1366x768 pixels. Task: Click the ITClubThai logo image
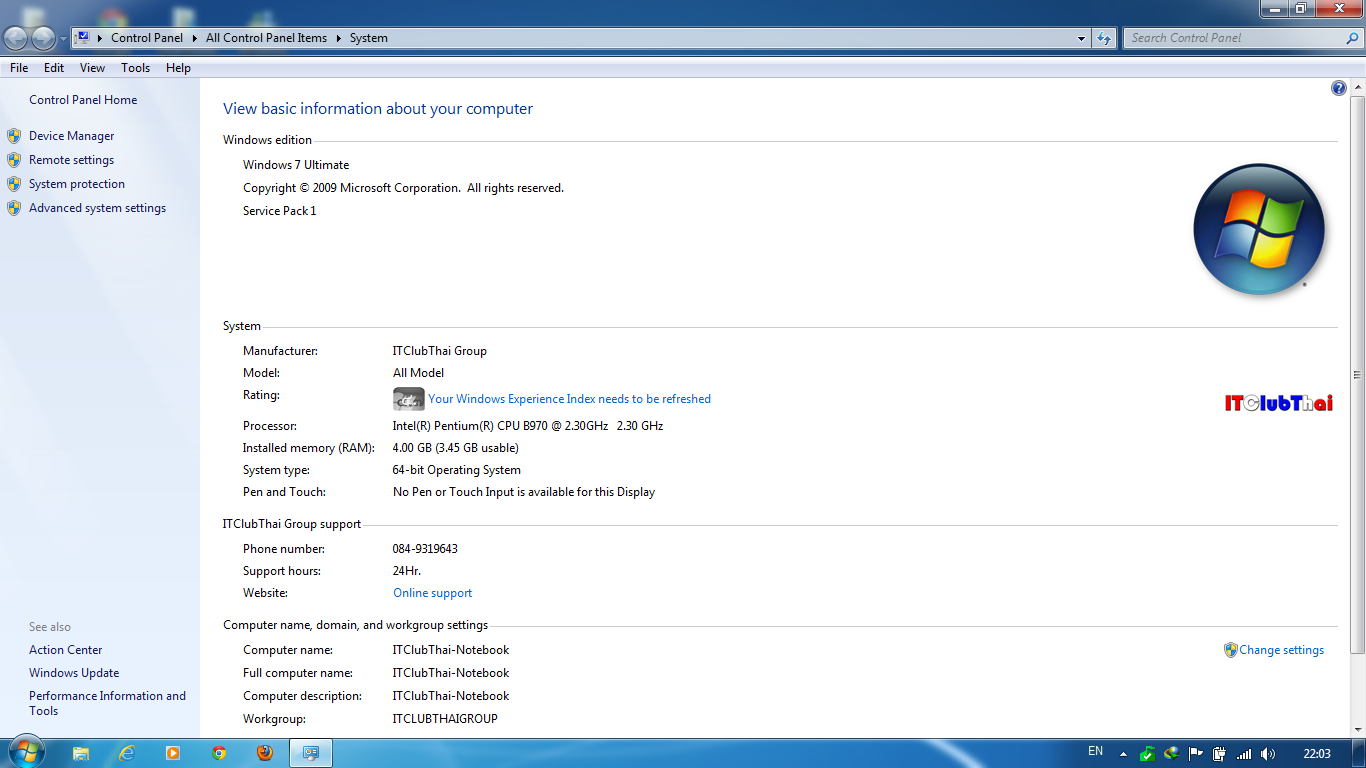click(1279, 403)
